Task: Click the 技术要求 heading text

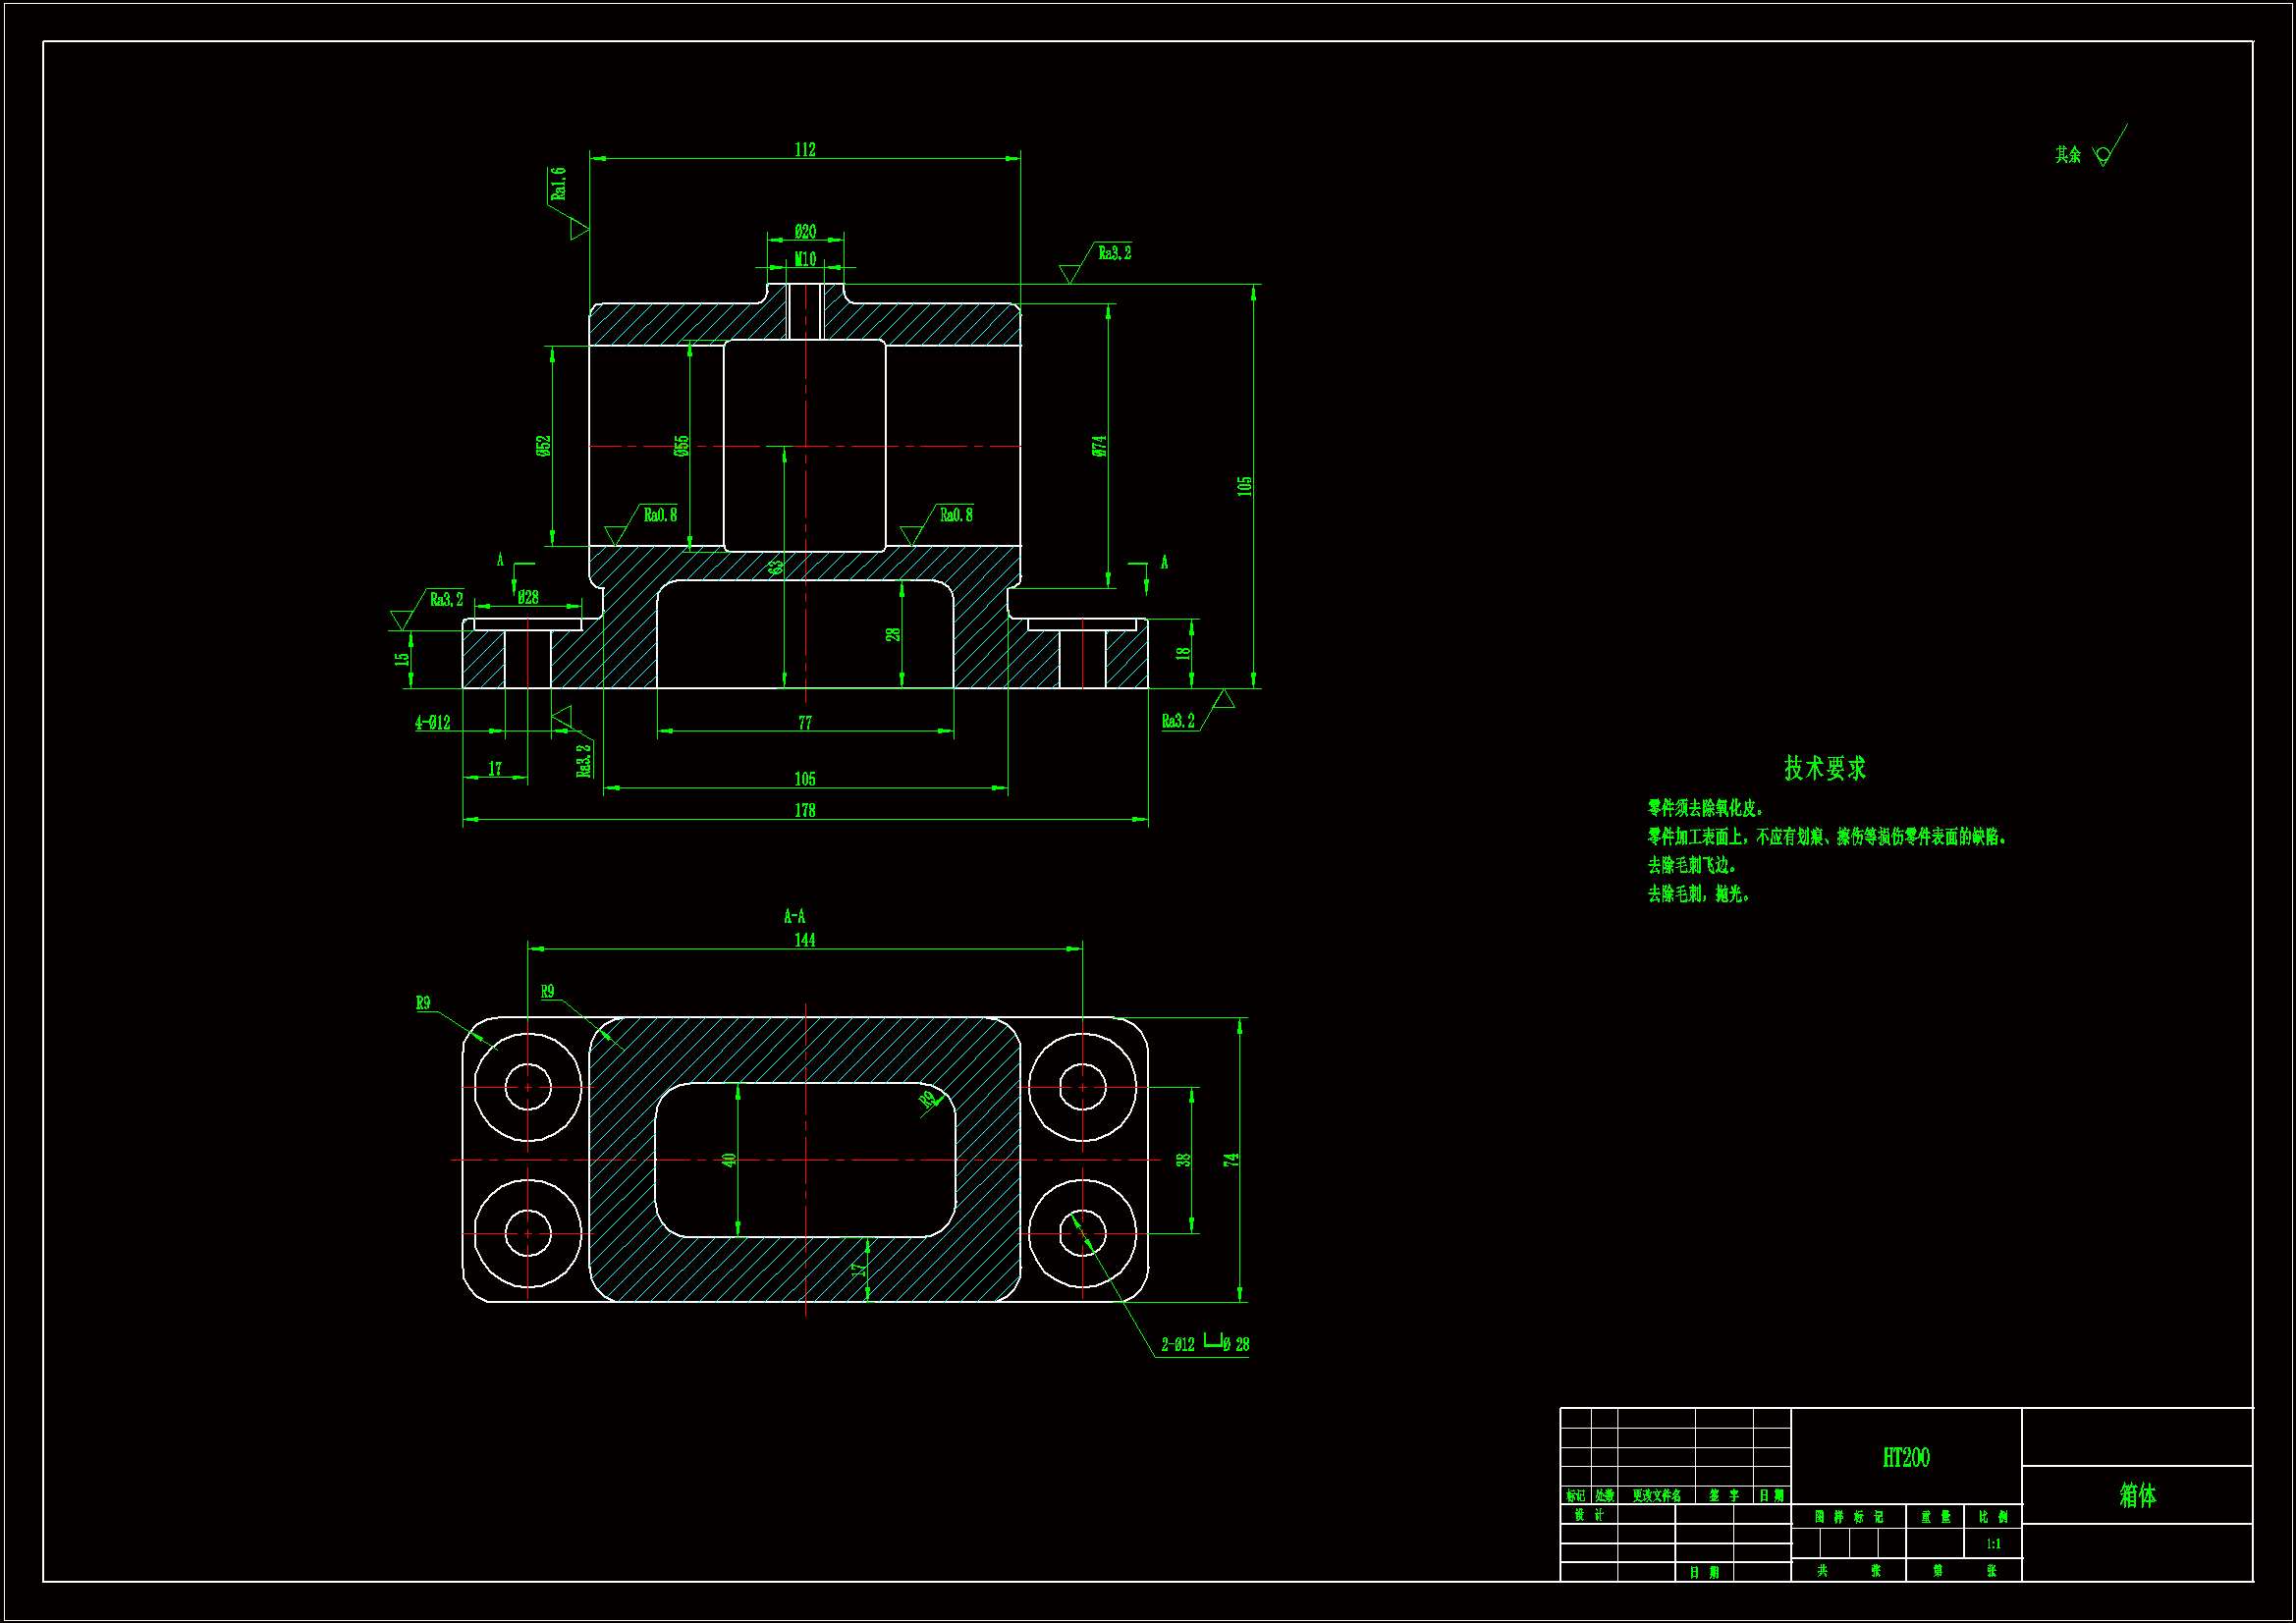Action: point(1825,768)
